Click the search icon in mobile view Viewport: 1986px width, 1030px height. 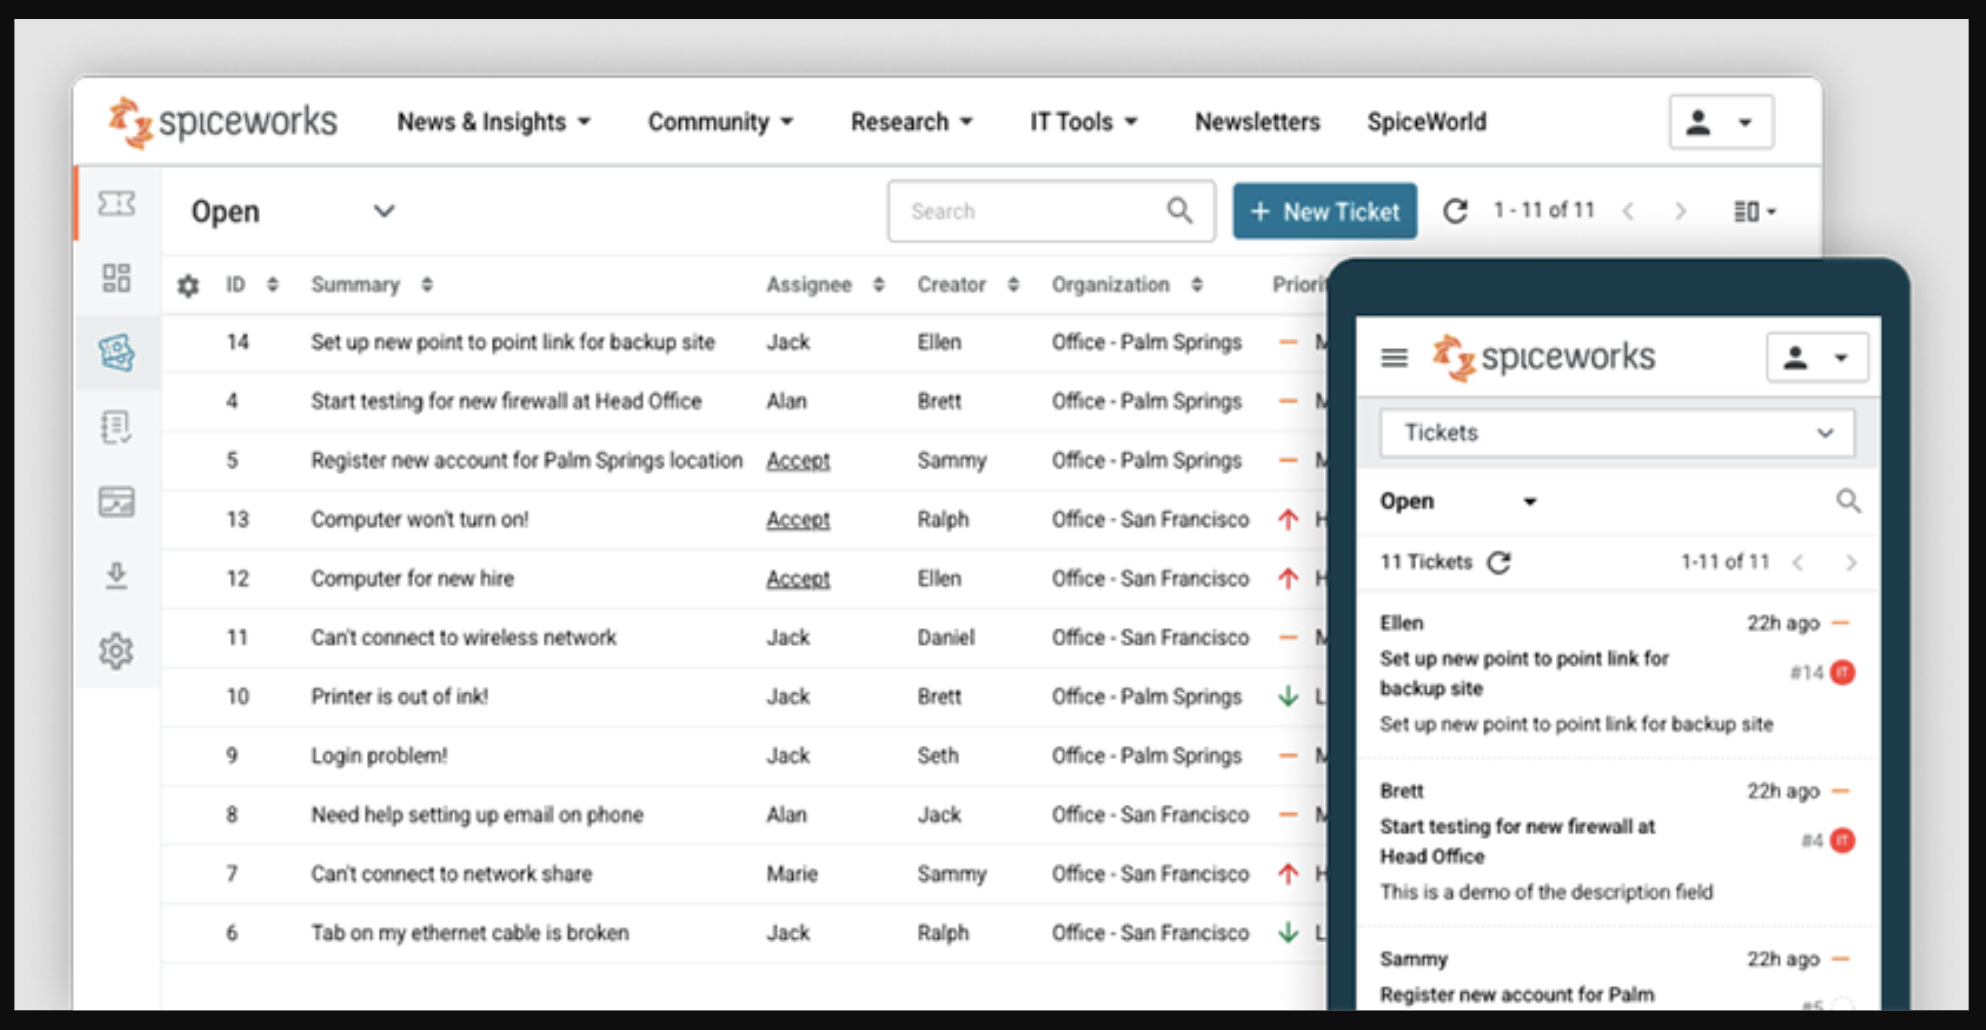tap(1848, 501)
